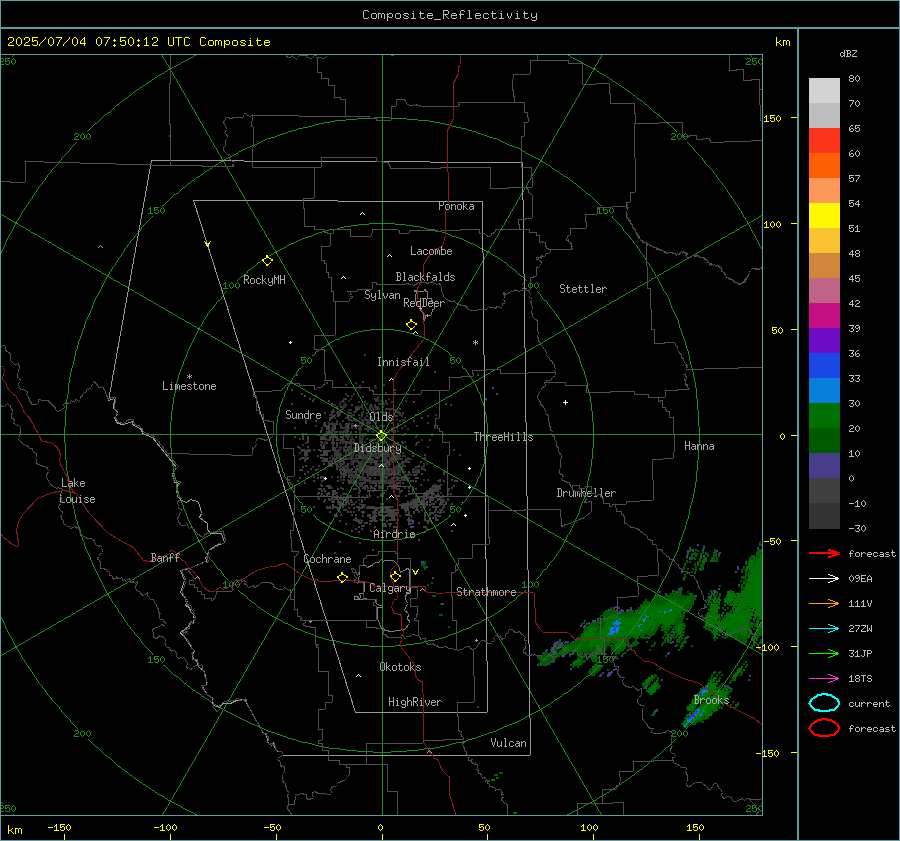
Task: Click the Airdrie label
Action: point(394,534)
